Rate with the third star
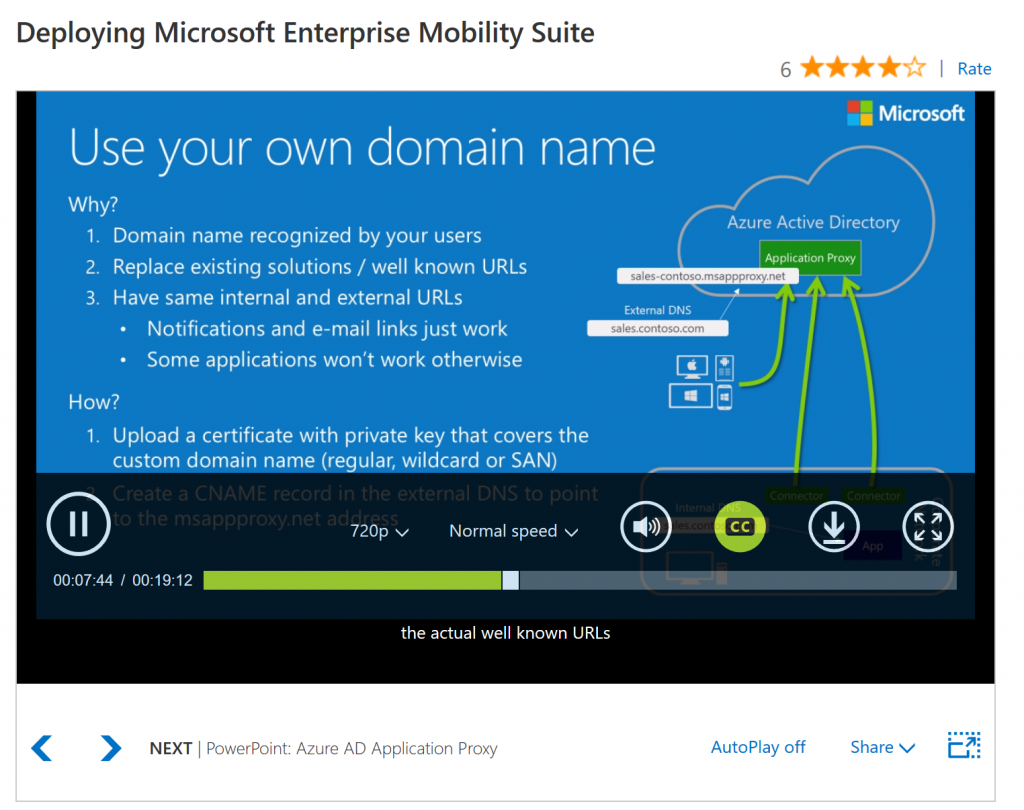Viewport: 1024px width, 810px height. tap(863, 67)
